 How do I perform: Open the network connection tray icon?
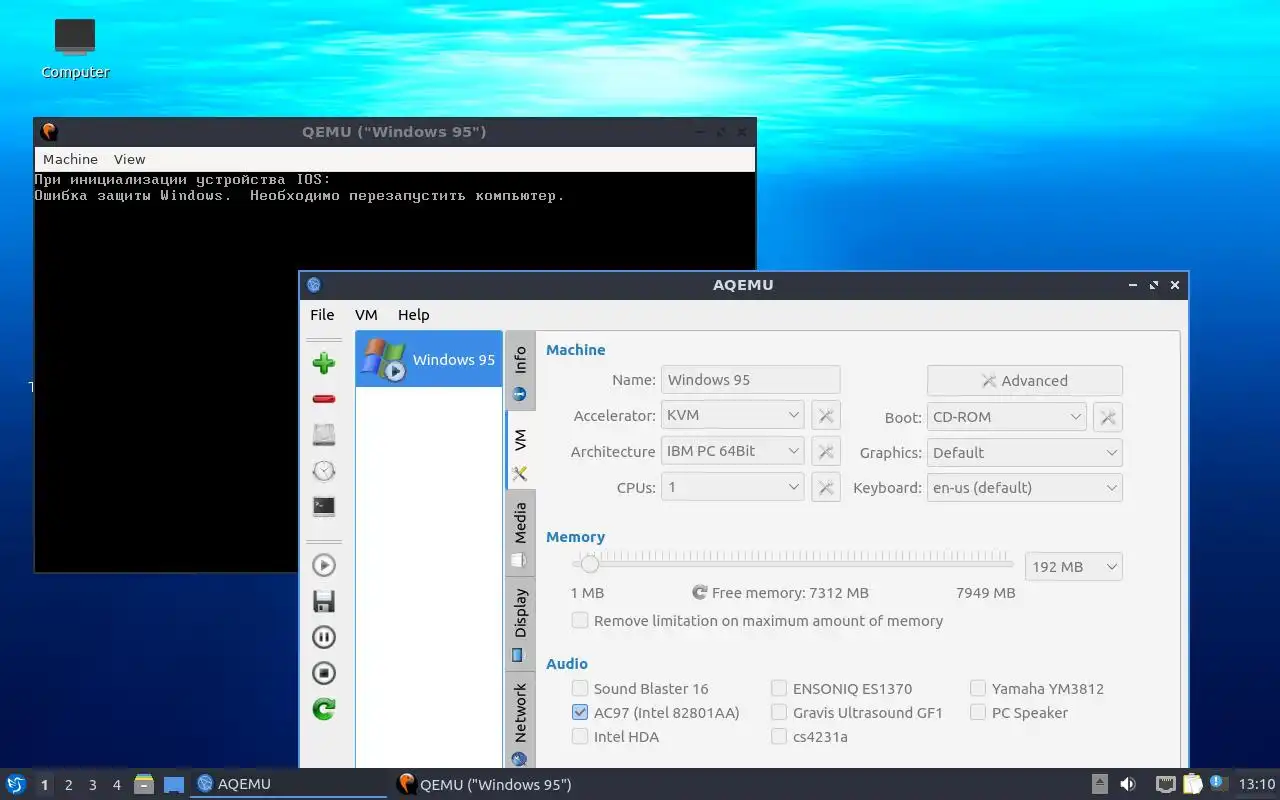point(1165,784)
